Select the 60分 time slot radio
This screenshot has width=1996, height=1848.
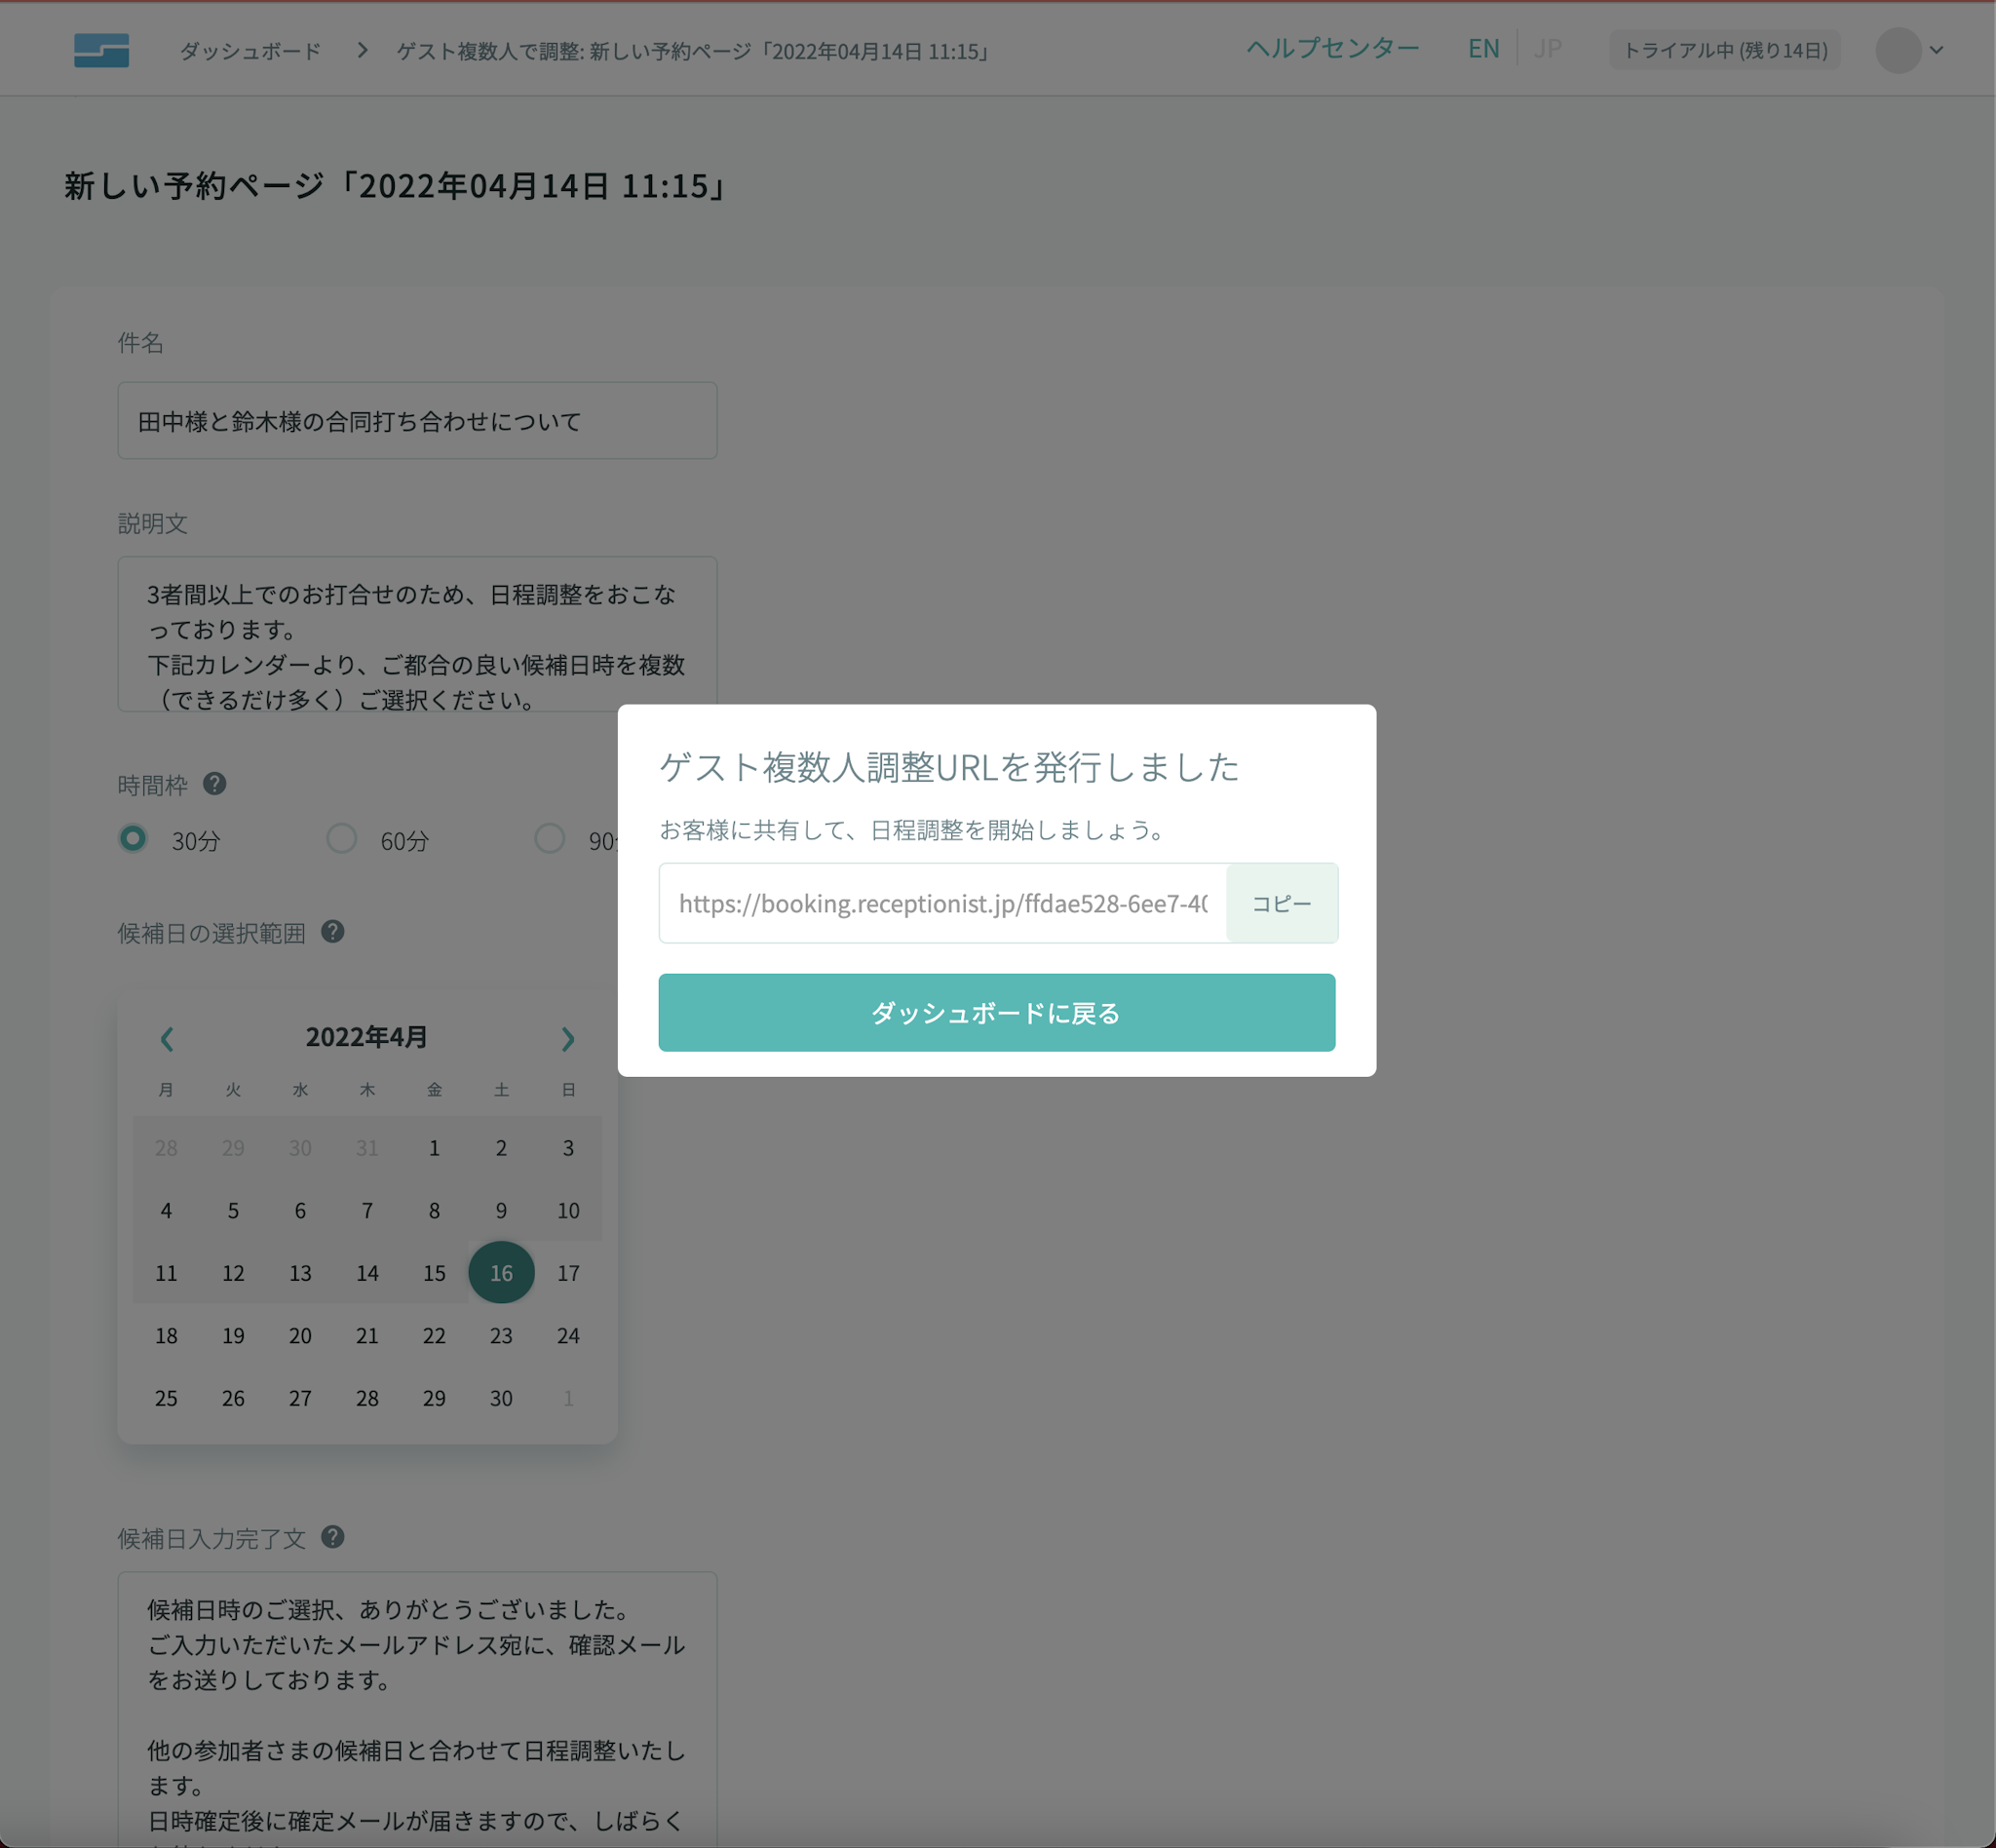(342, 838)
